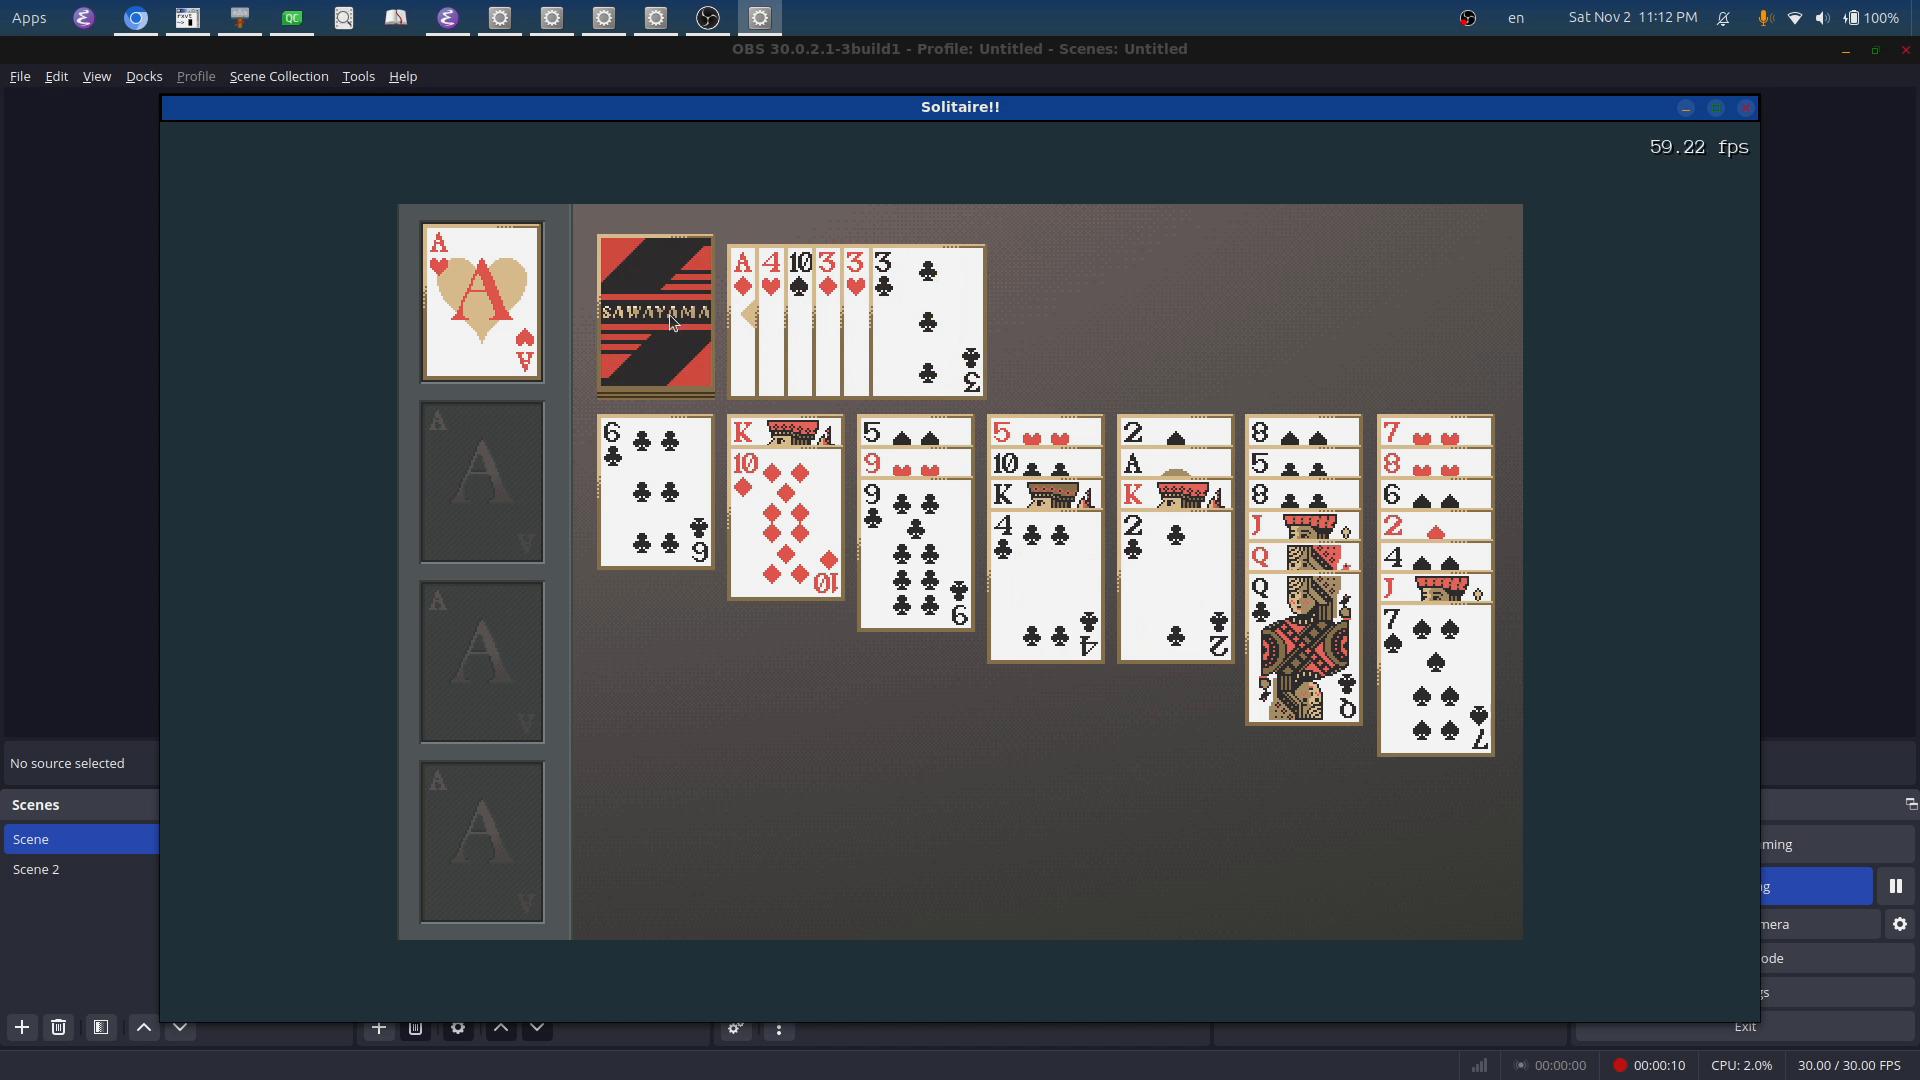1920x1080 pixels.
Task: Pop out the Controls dock panel
Action: pos(1910,804)
